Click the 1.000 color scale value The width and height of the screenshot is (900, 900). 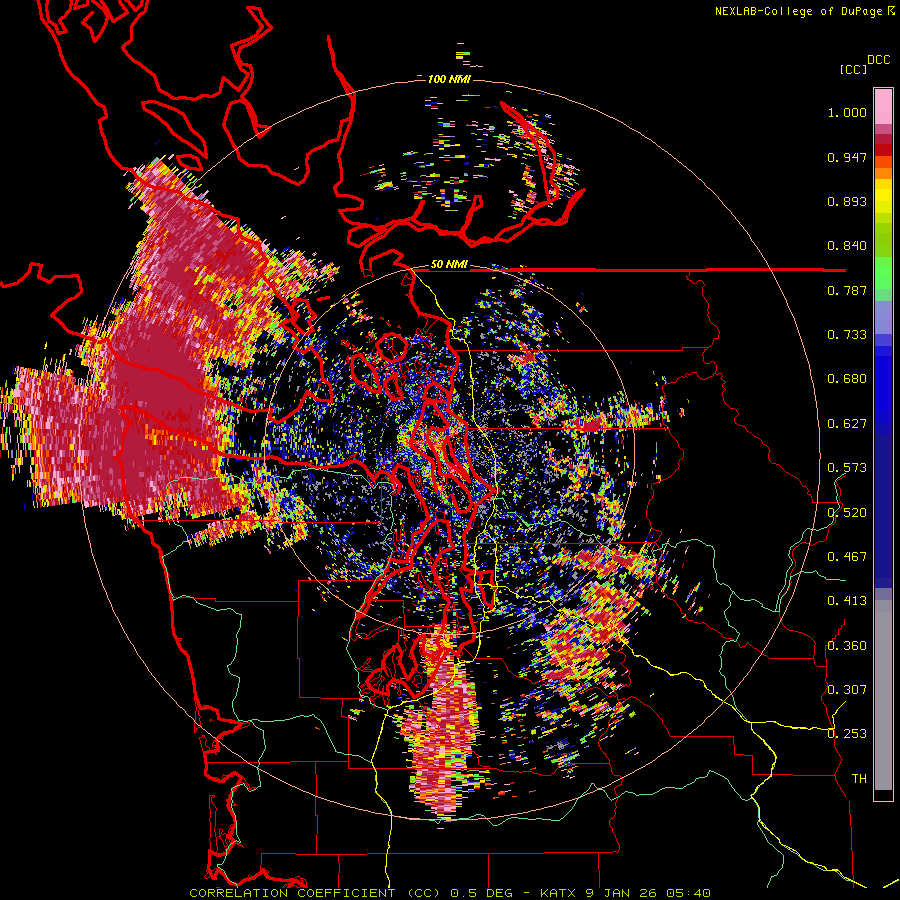point(847,112)
